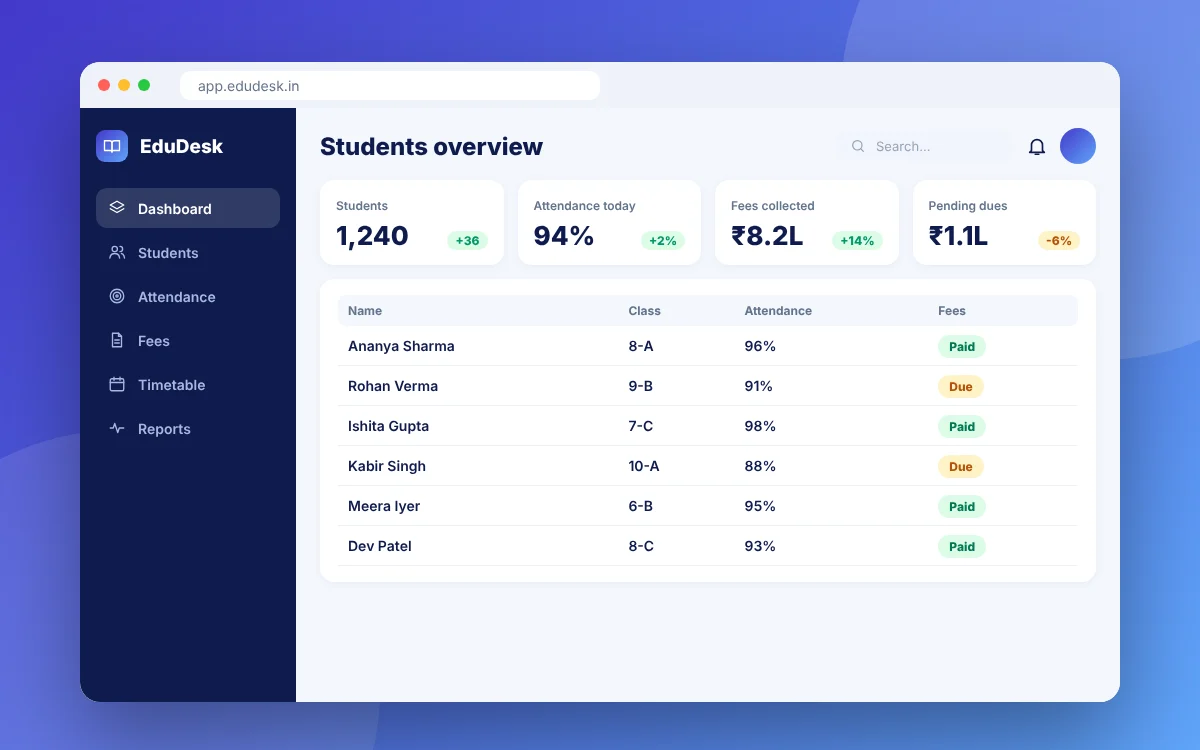Navigate to Reports in the sidebar
Screen dimensions: 1200x750
pyautogui.click(x=188, y=429)
